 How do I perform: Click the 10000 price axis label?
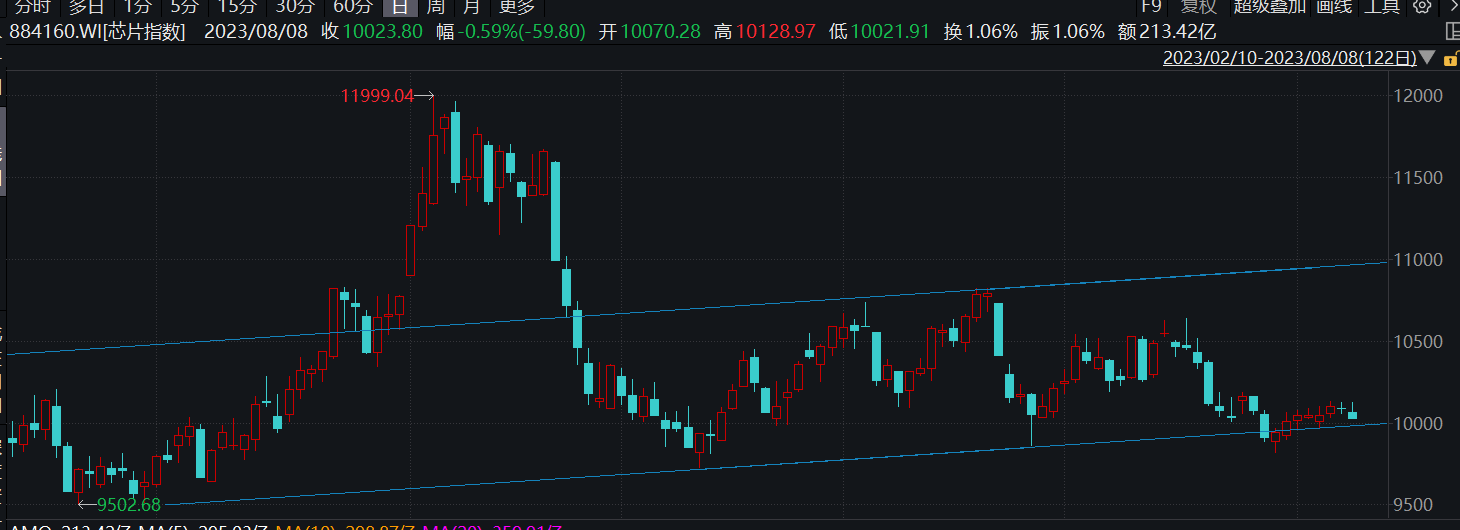[1420, 424]
